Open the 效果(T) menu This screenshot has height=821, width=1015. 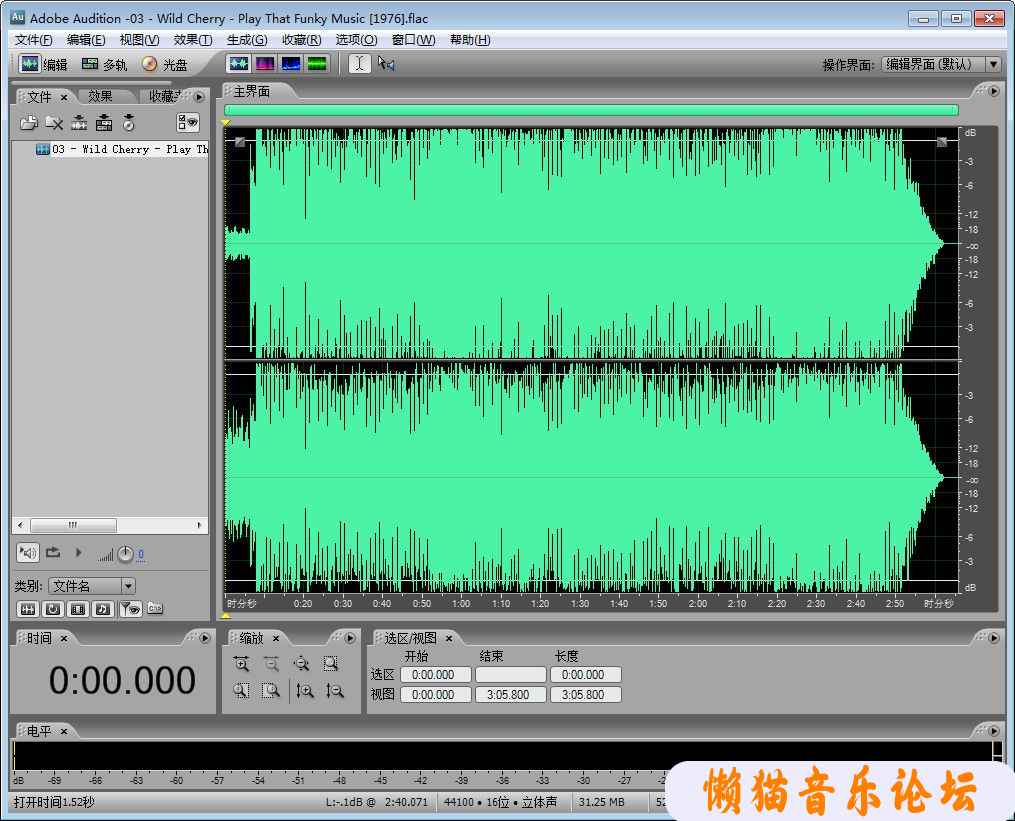click(x=192, y=40)
